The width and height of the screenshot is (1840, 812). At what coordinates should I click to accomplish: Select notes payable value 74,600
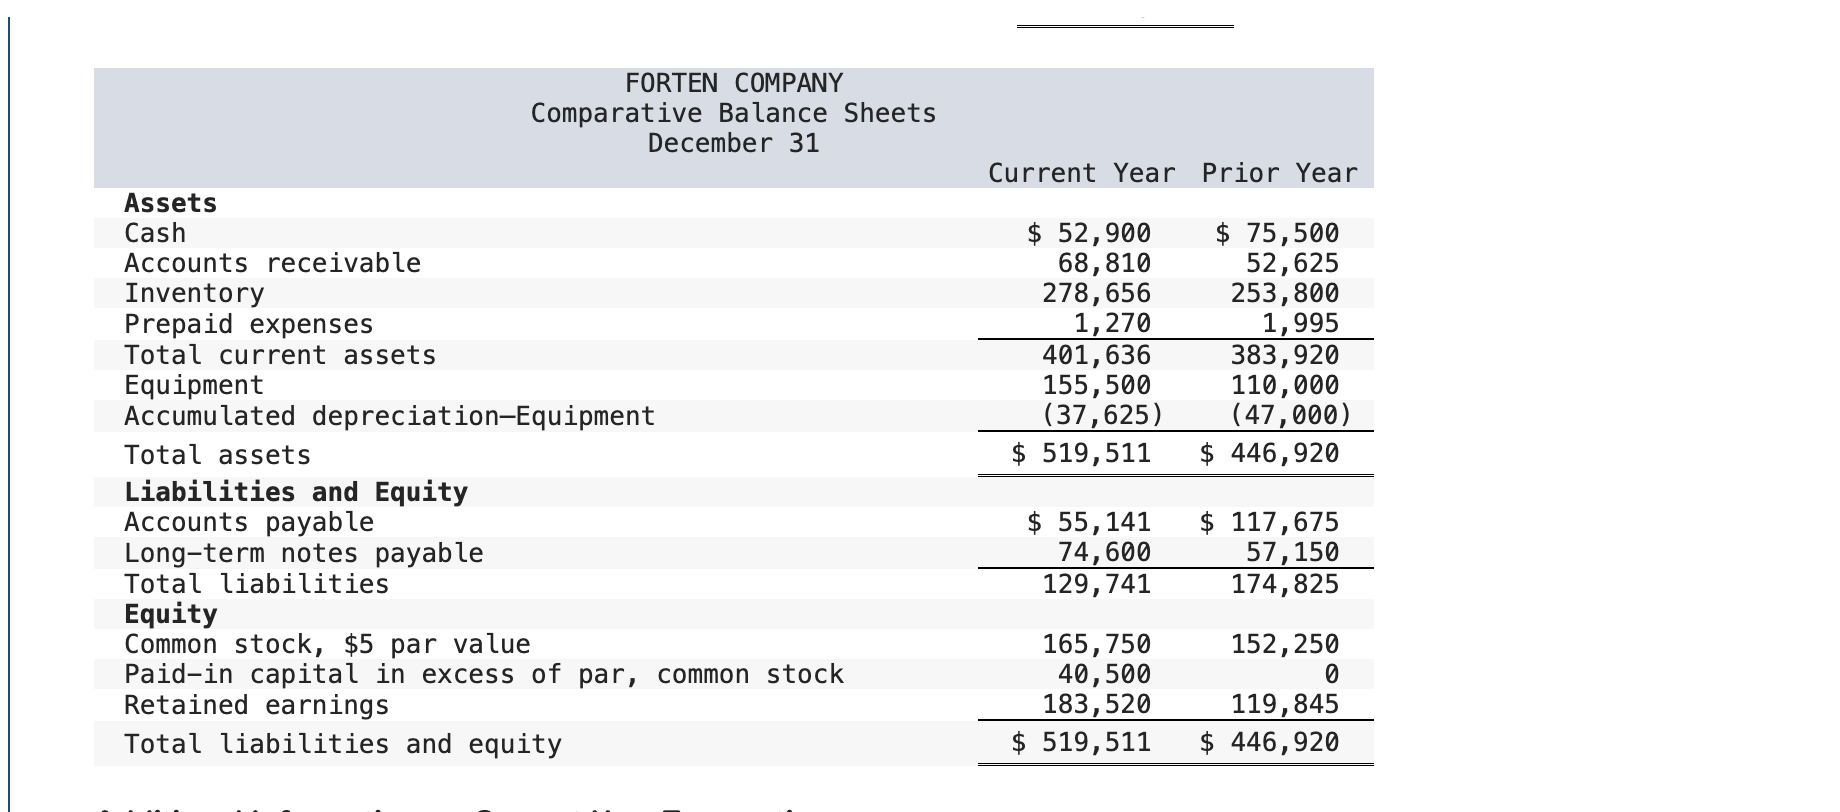click(x=1105, y=552)
